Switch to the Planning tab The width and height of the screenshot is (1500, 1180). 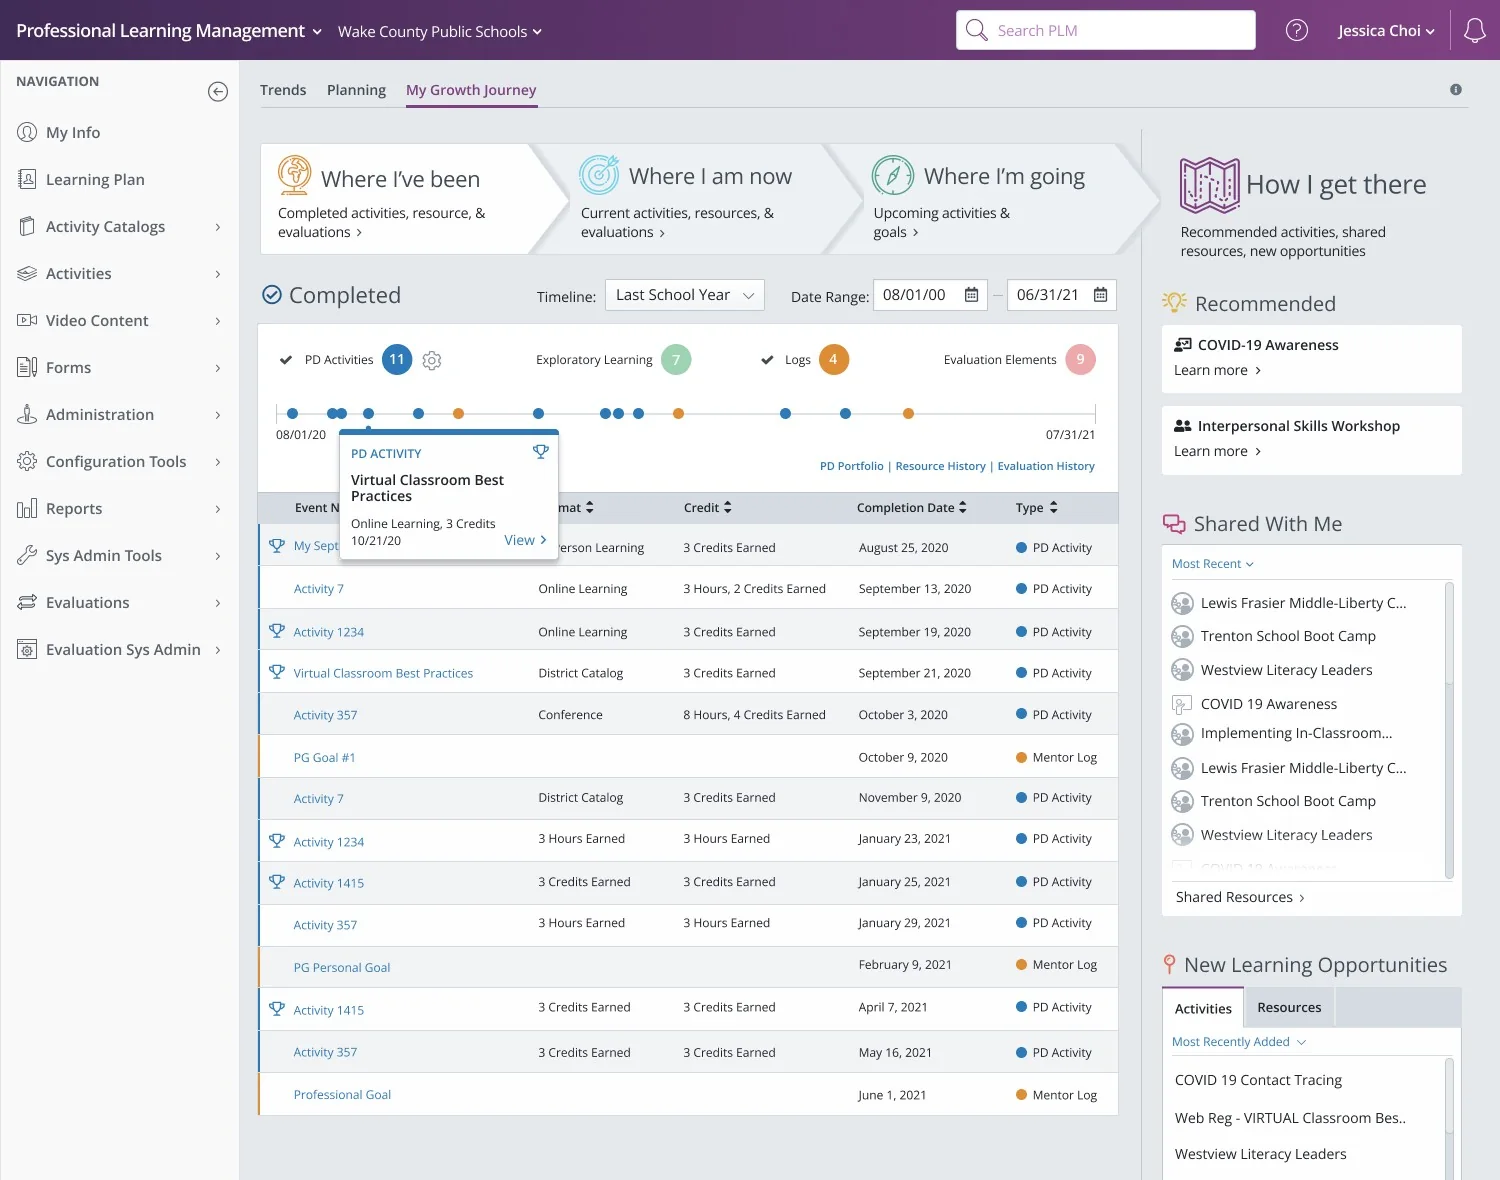click(x=356, y=90)
